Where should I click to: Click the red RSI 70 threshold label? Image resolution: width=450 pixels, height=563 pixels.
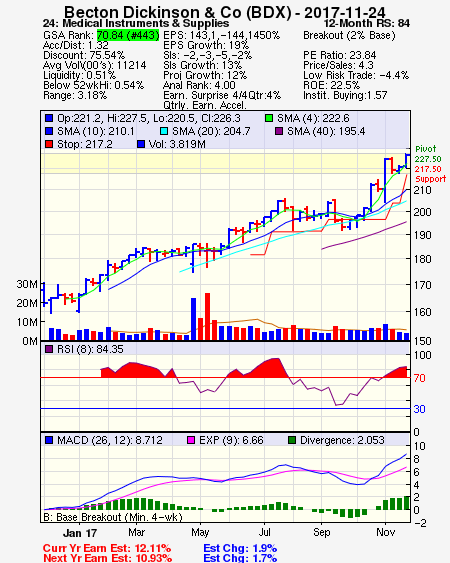(419, 378)
